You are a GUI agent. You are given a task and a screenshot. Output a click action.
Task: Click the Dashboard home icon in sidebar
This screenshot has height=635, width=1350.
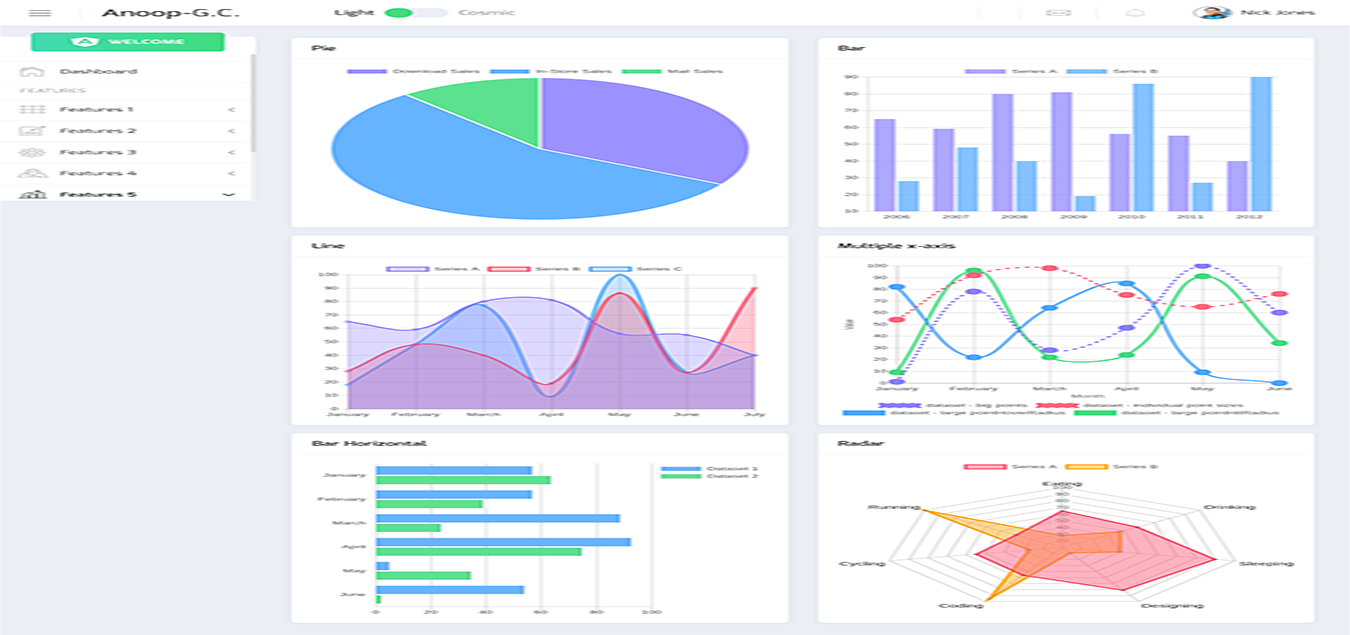[32, 72]
